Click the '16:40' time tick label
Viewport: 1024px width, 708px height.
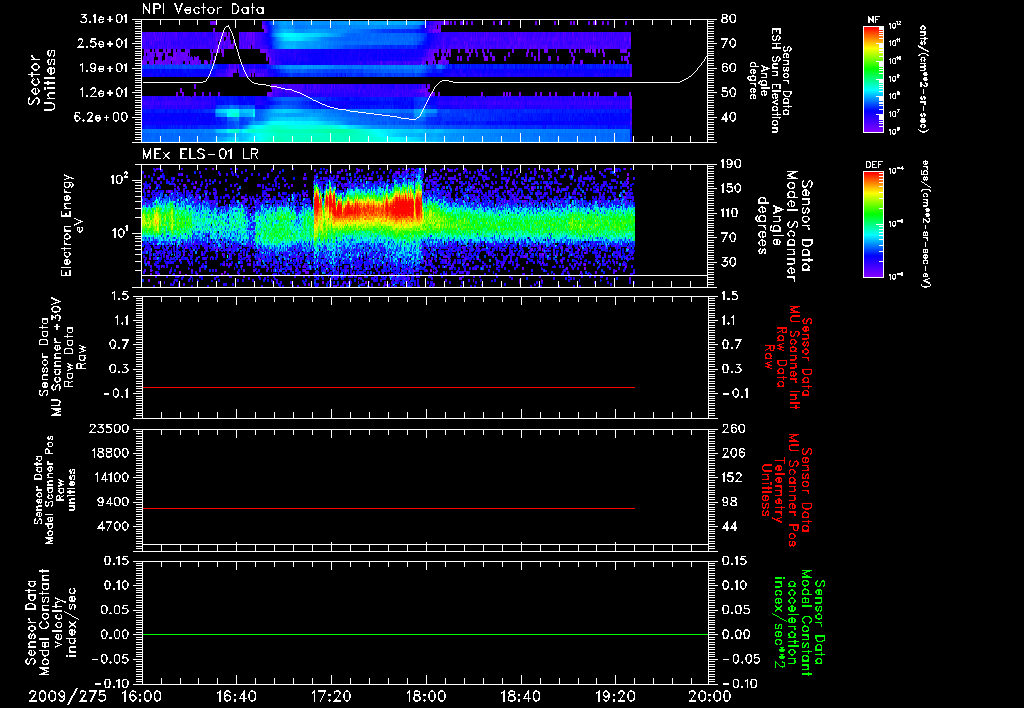pyautogui.click(x=236, y=696)
